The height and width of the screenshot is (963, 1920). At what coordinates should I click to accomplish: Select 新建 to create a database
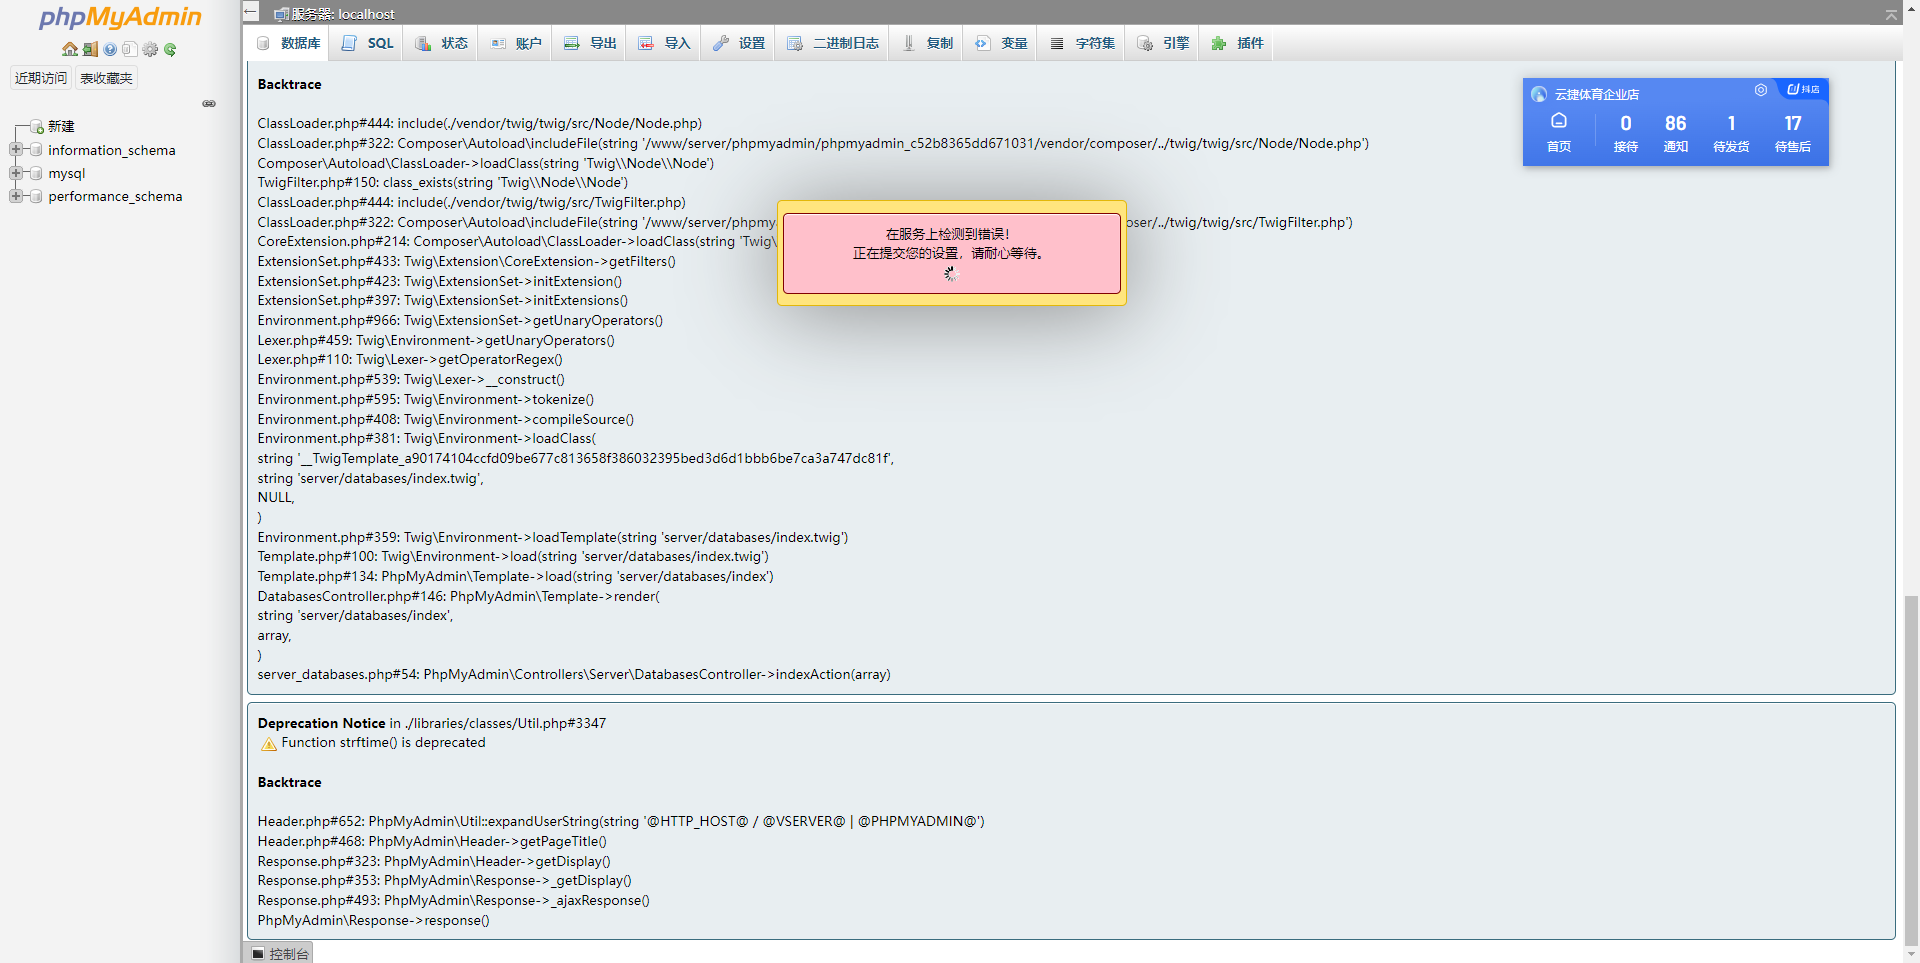point(61,127)
